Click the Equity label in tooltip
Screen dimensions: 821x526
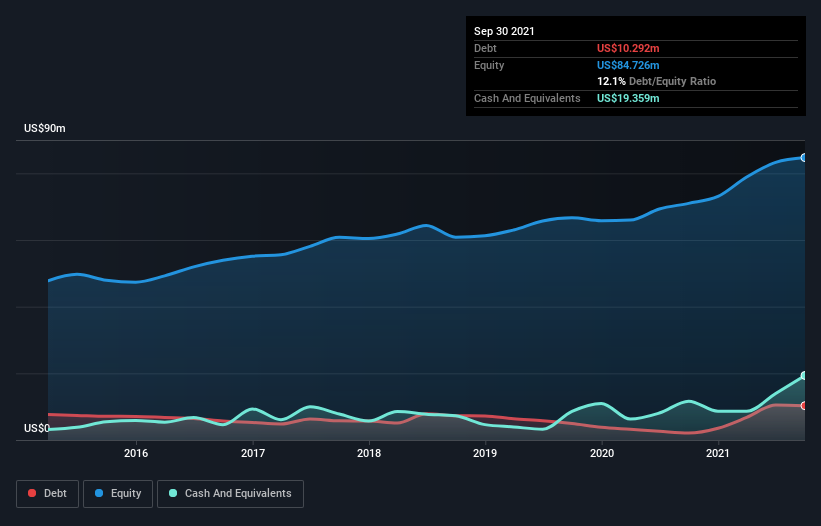489,65
